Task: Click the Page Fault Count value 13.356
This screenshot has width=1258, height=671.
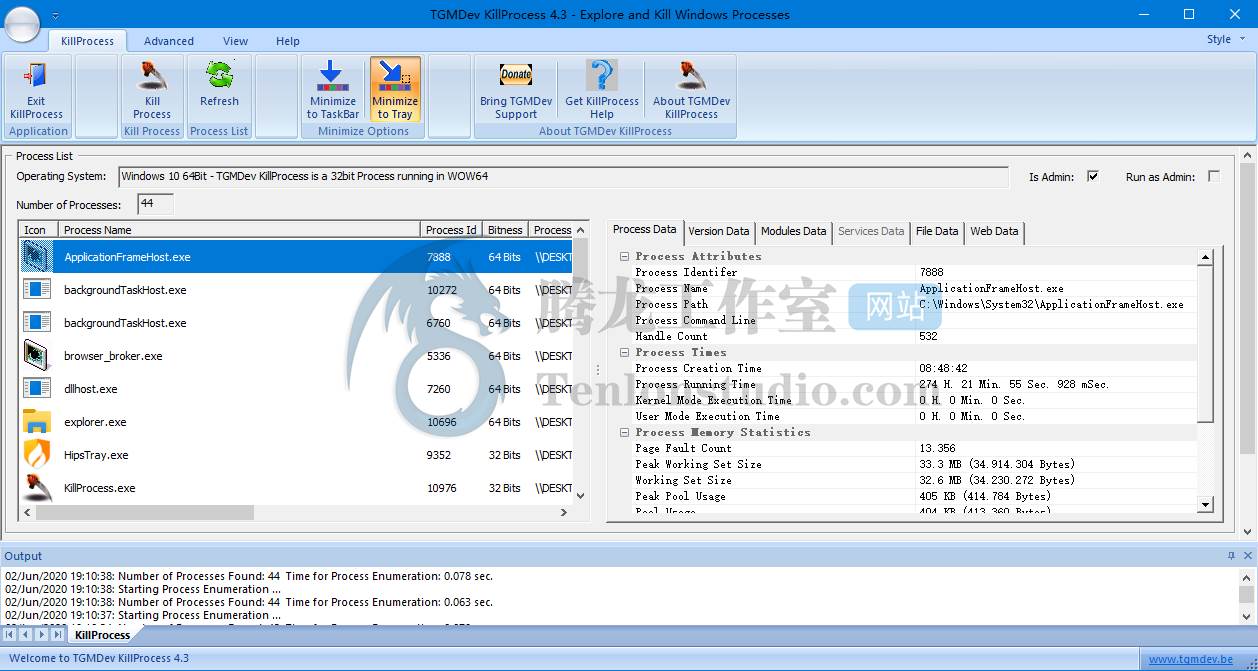Action: 937,448
